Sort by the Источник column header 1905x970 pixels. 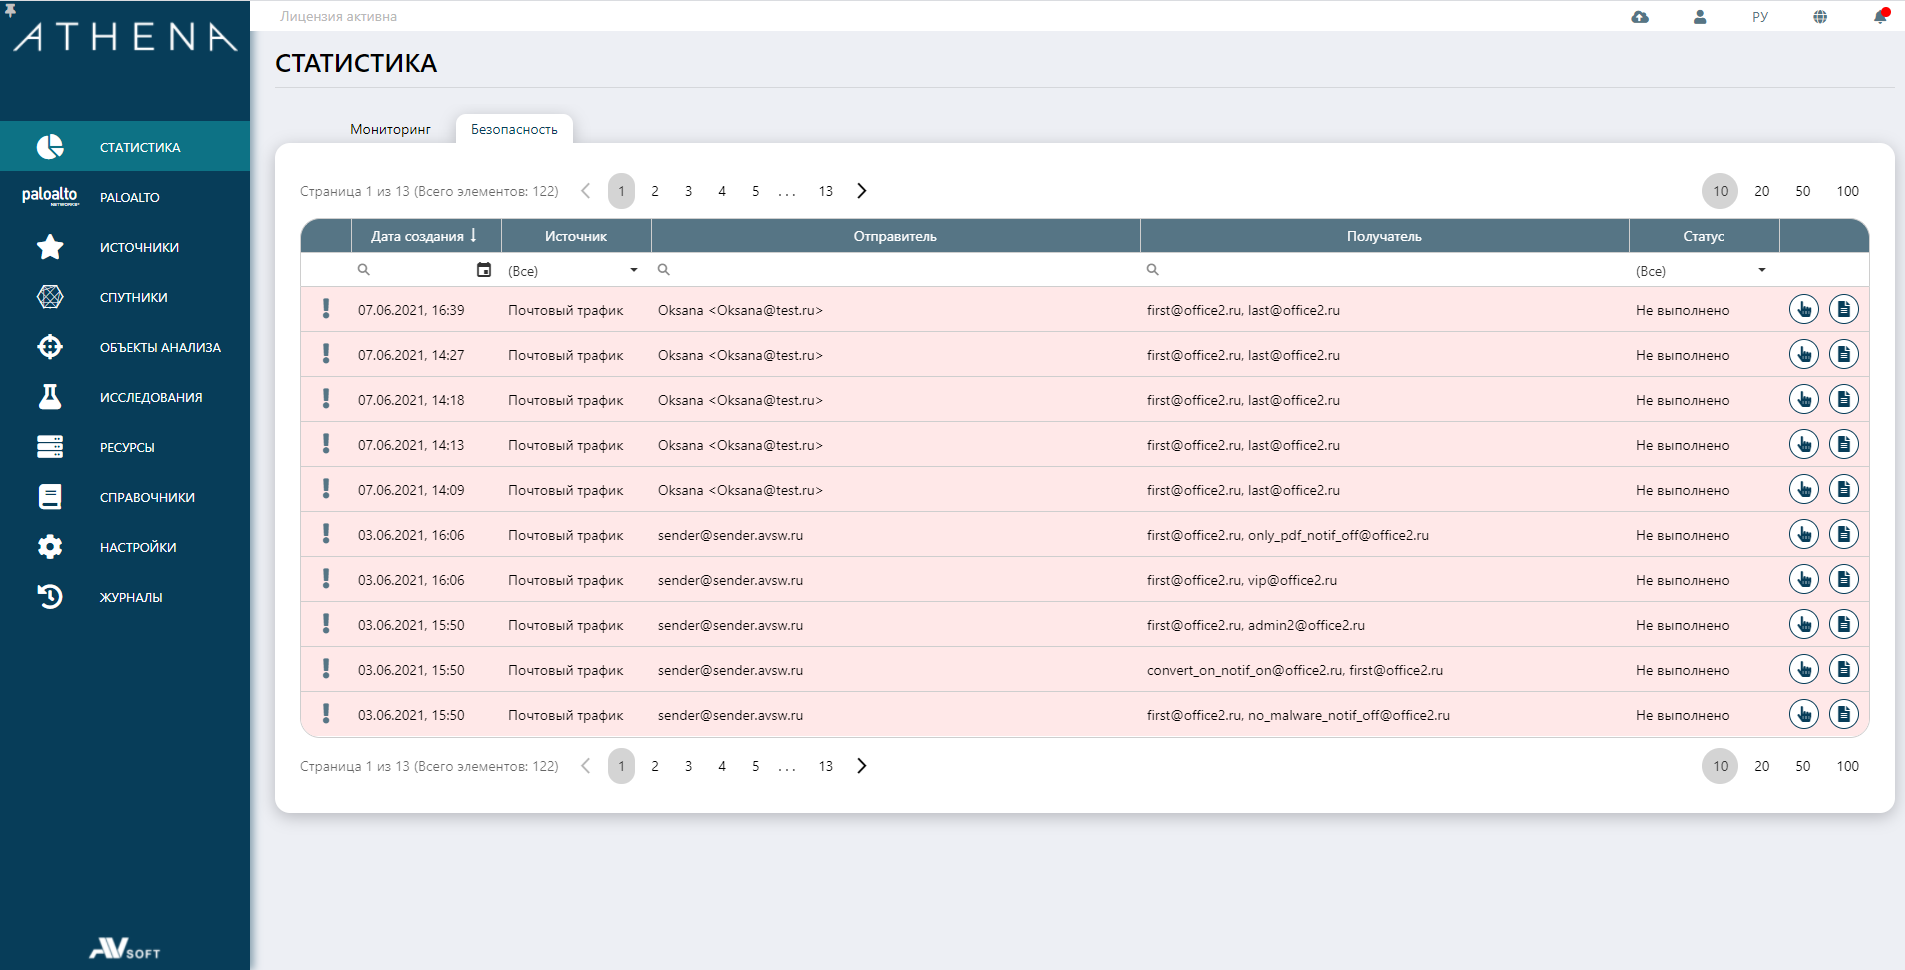[x=576, y=236]
